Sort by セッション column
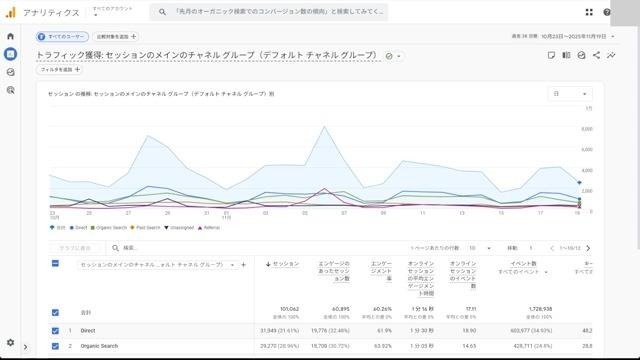The width and height of the screenshot is (640, 360). point(282,264)
